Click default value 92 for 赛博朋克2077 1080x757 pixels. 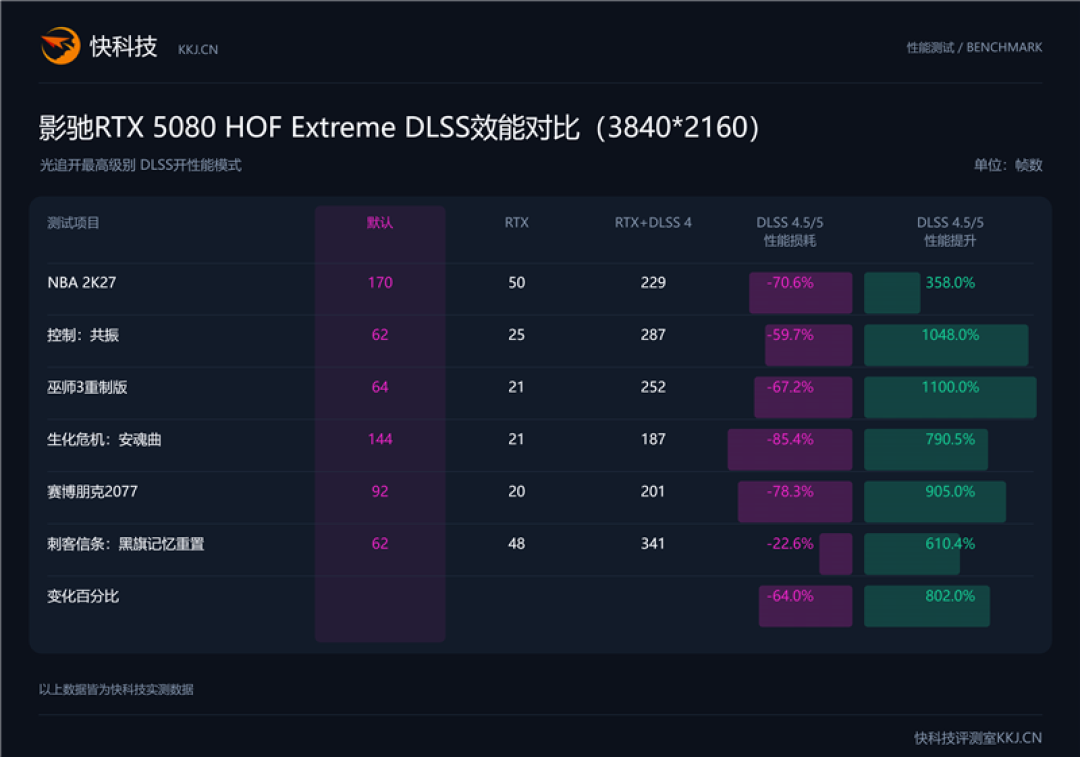point(380,492)
